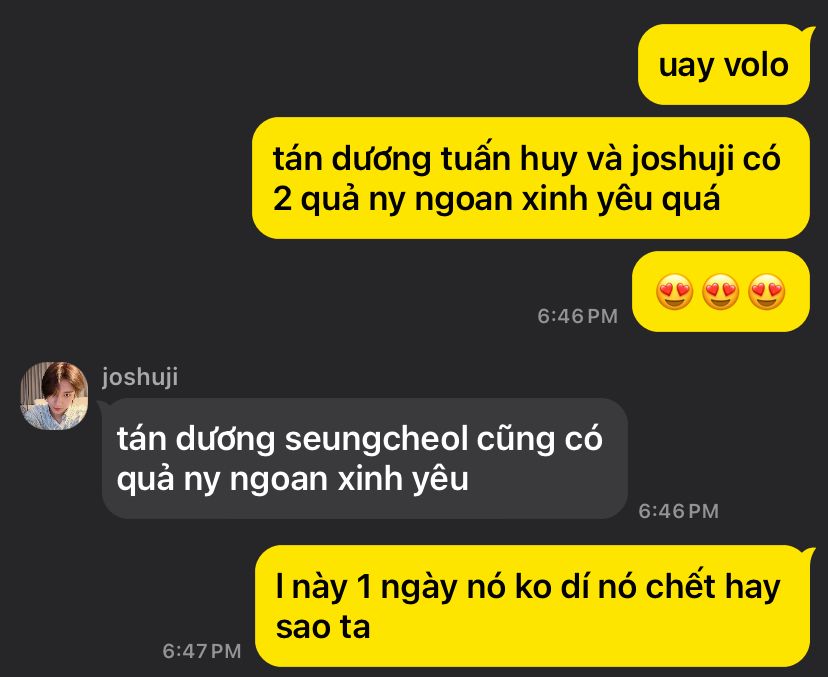Select the "uay volo" message bubble
828x677 pixels.
[724, 64]
